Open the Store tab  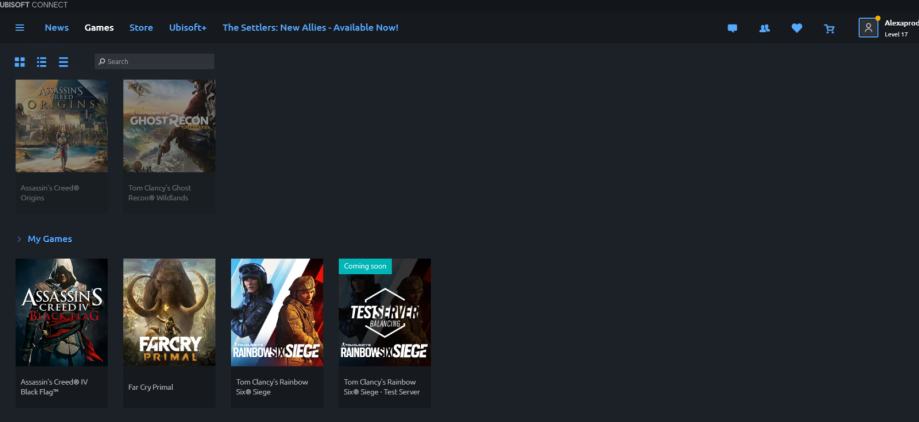click(141, 28)
